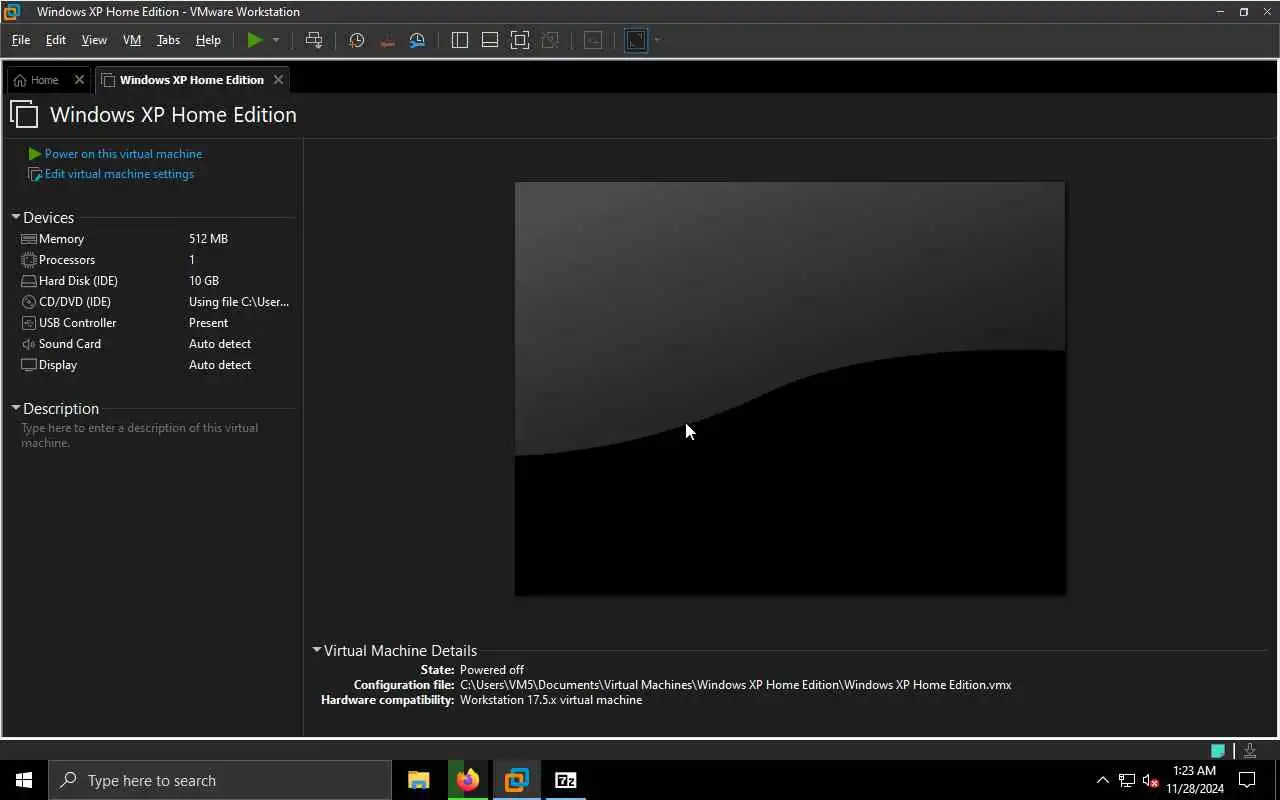Take a snapshot of the virtual machine
This screenshot has height=800, width=1280.
[356, 40]
